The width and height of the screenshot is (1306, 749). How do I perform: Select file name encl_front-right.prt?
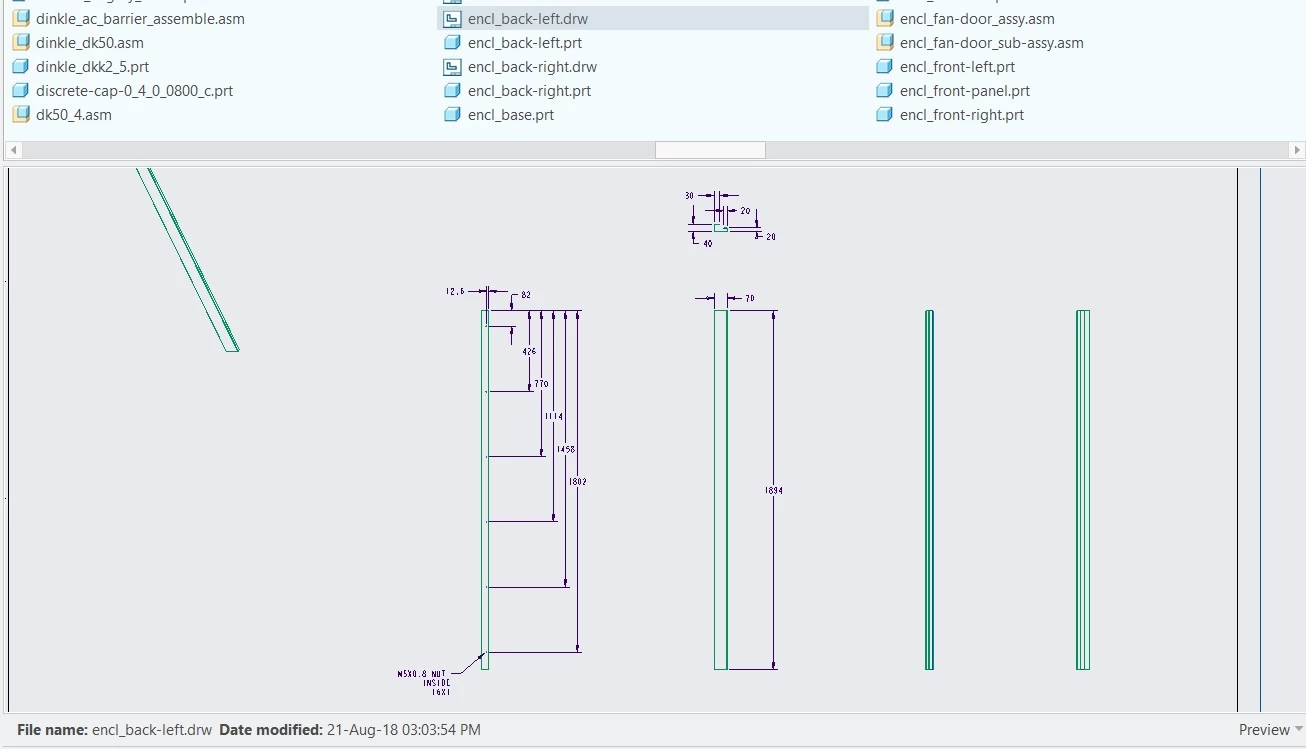click(962, 115)
